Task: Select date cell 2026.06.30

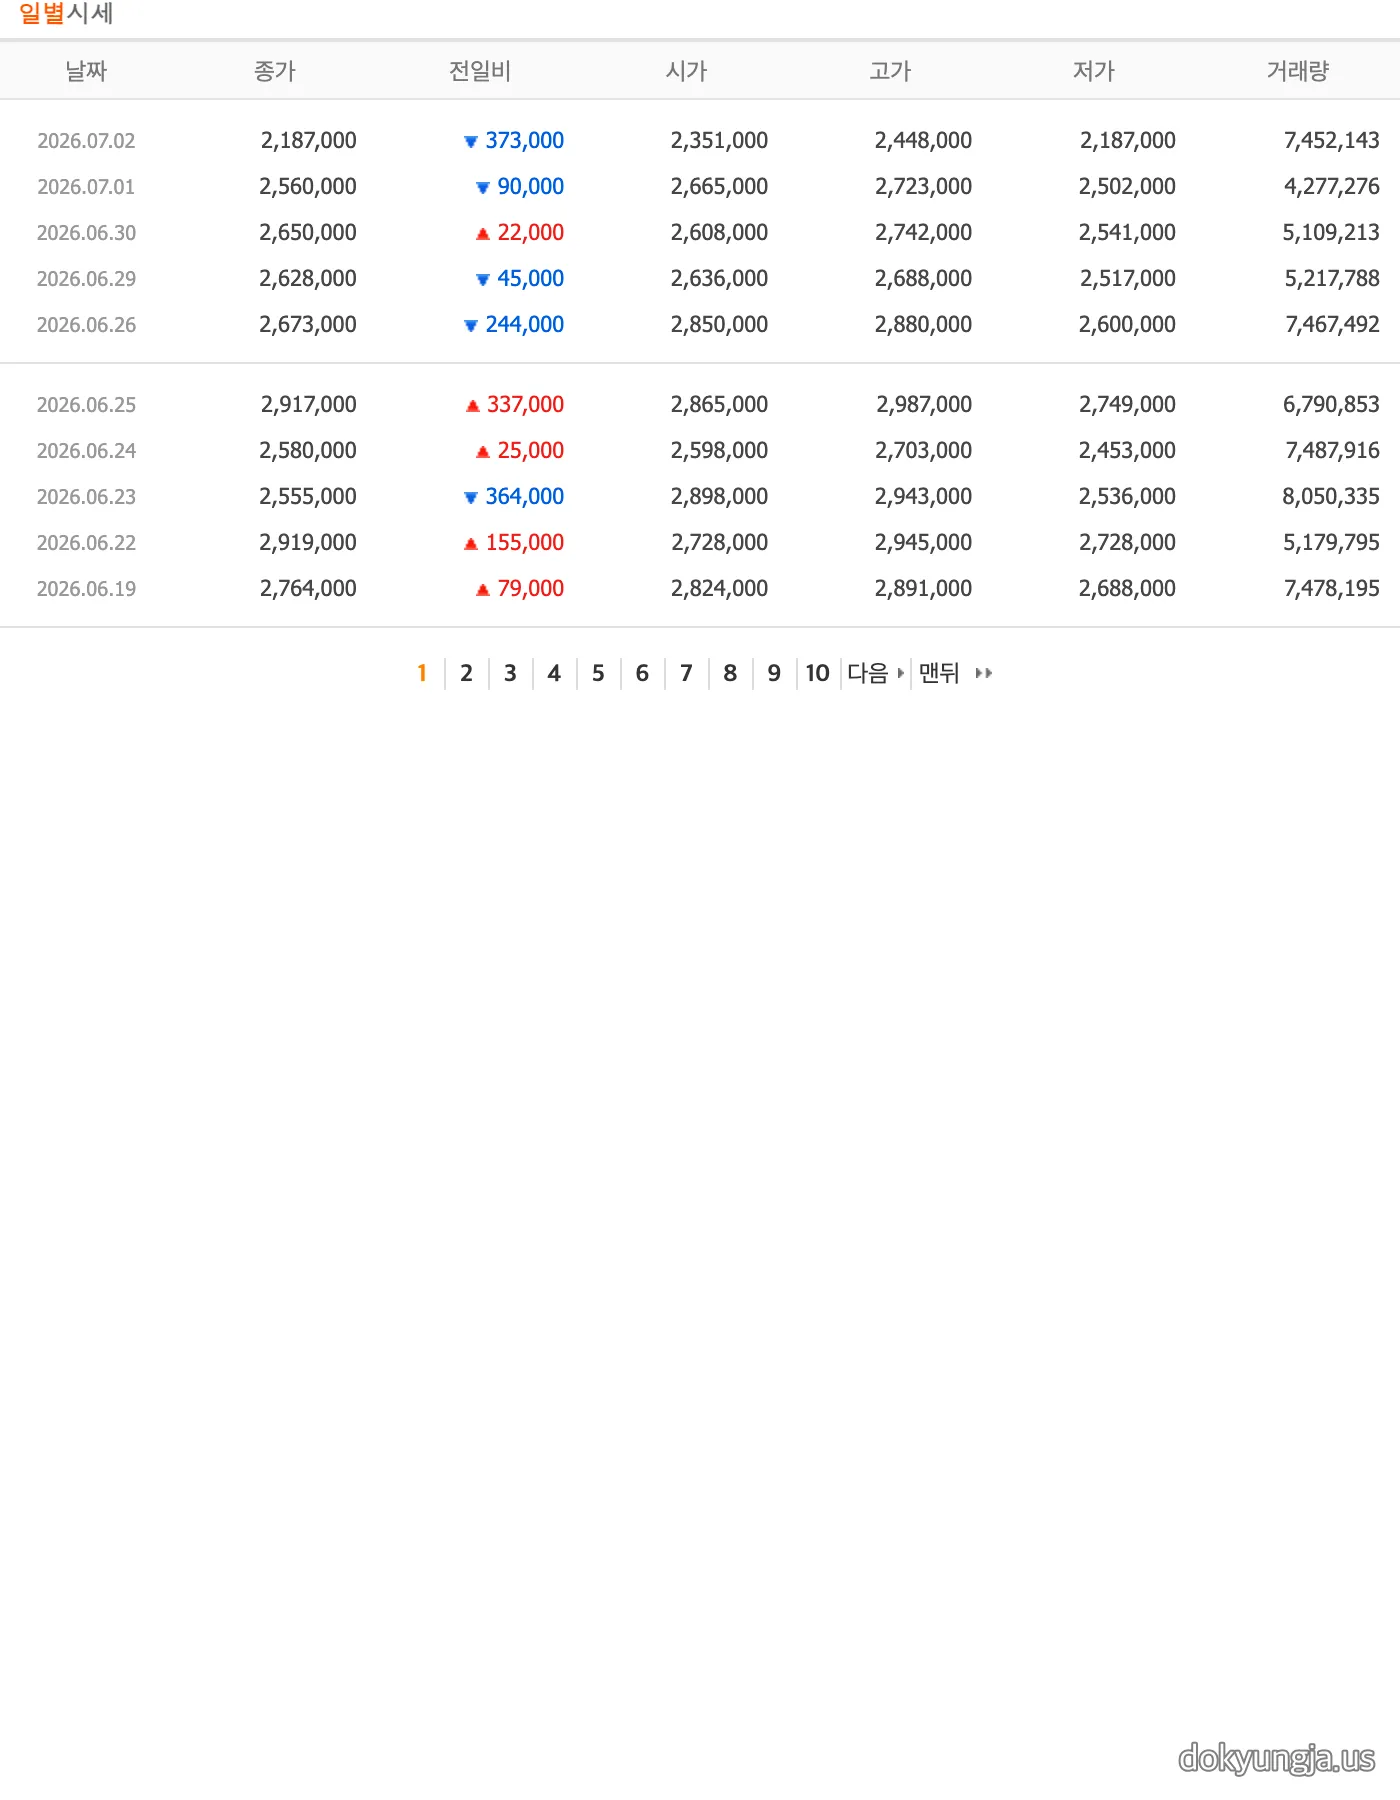Action: coord(86,233)
